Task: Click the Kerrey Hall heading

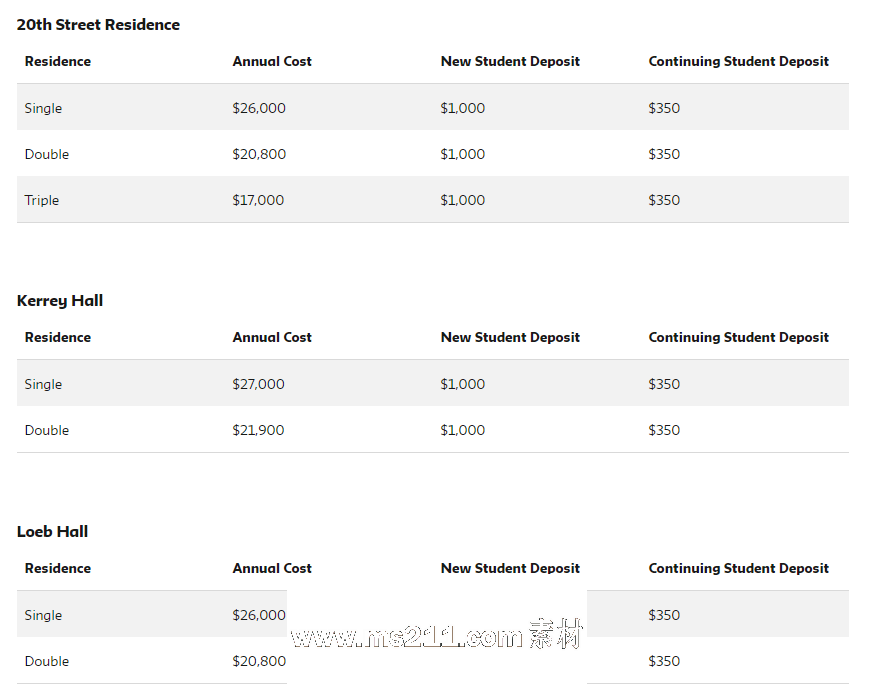Action: [x=60, y=301]
